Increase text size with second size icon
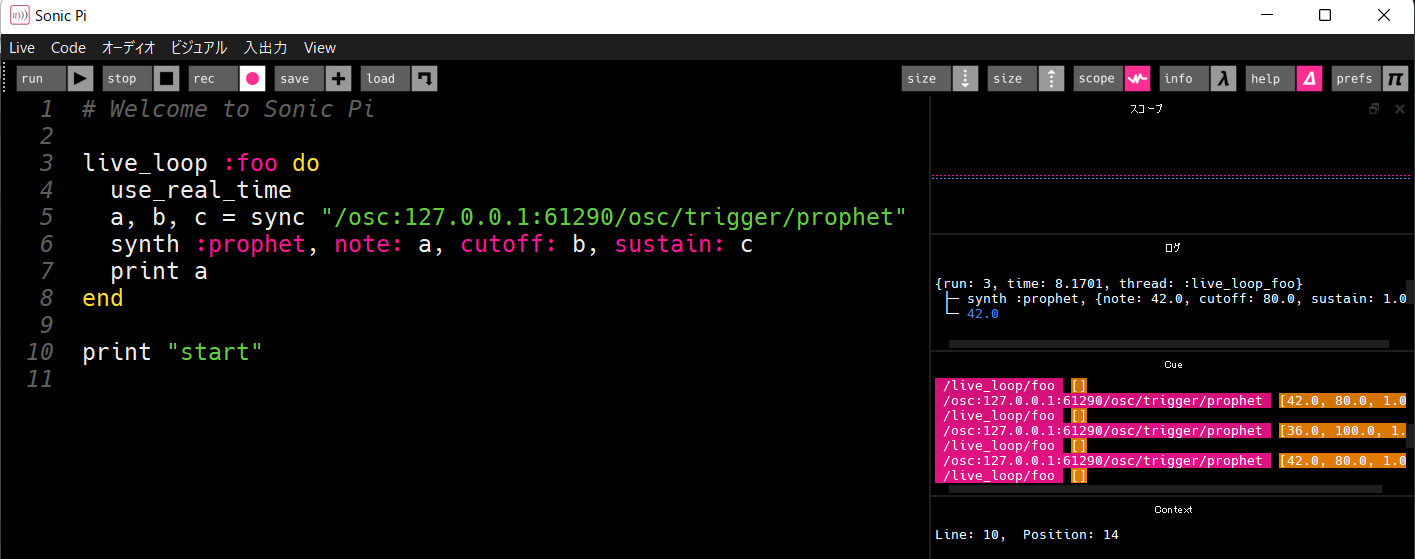The height and width of the screenshot is (559, 1415). pyautogui.click(x=1051, y=78)
